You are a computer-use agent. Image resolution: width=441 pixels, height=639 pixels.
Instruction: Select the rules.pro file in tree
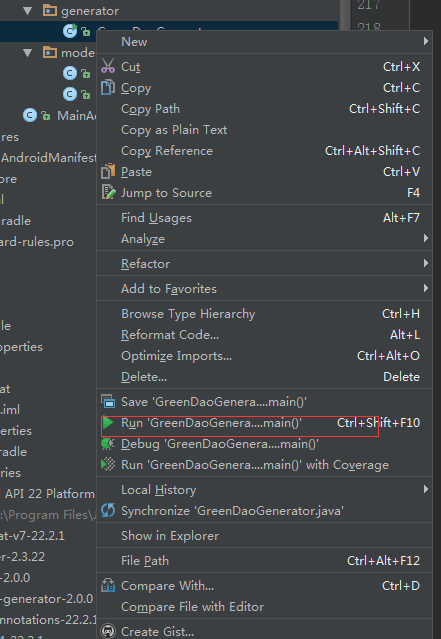(37, 242)
